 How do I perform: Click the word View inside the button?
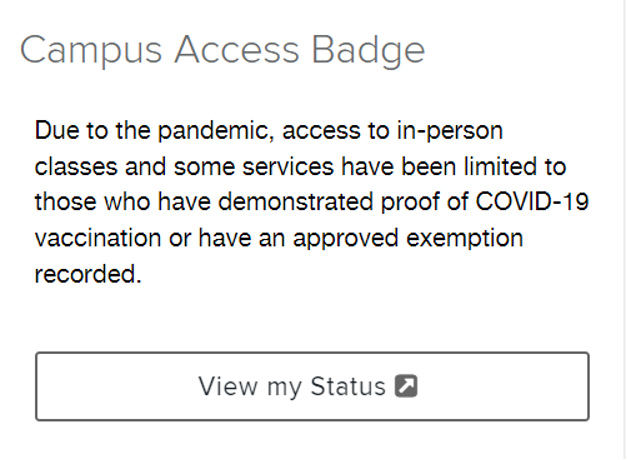coord(228,386)
